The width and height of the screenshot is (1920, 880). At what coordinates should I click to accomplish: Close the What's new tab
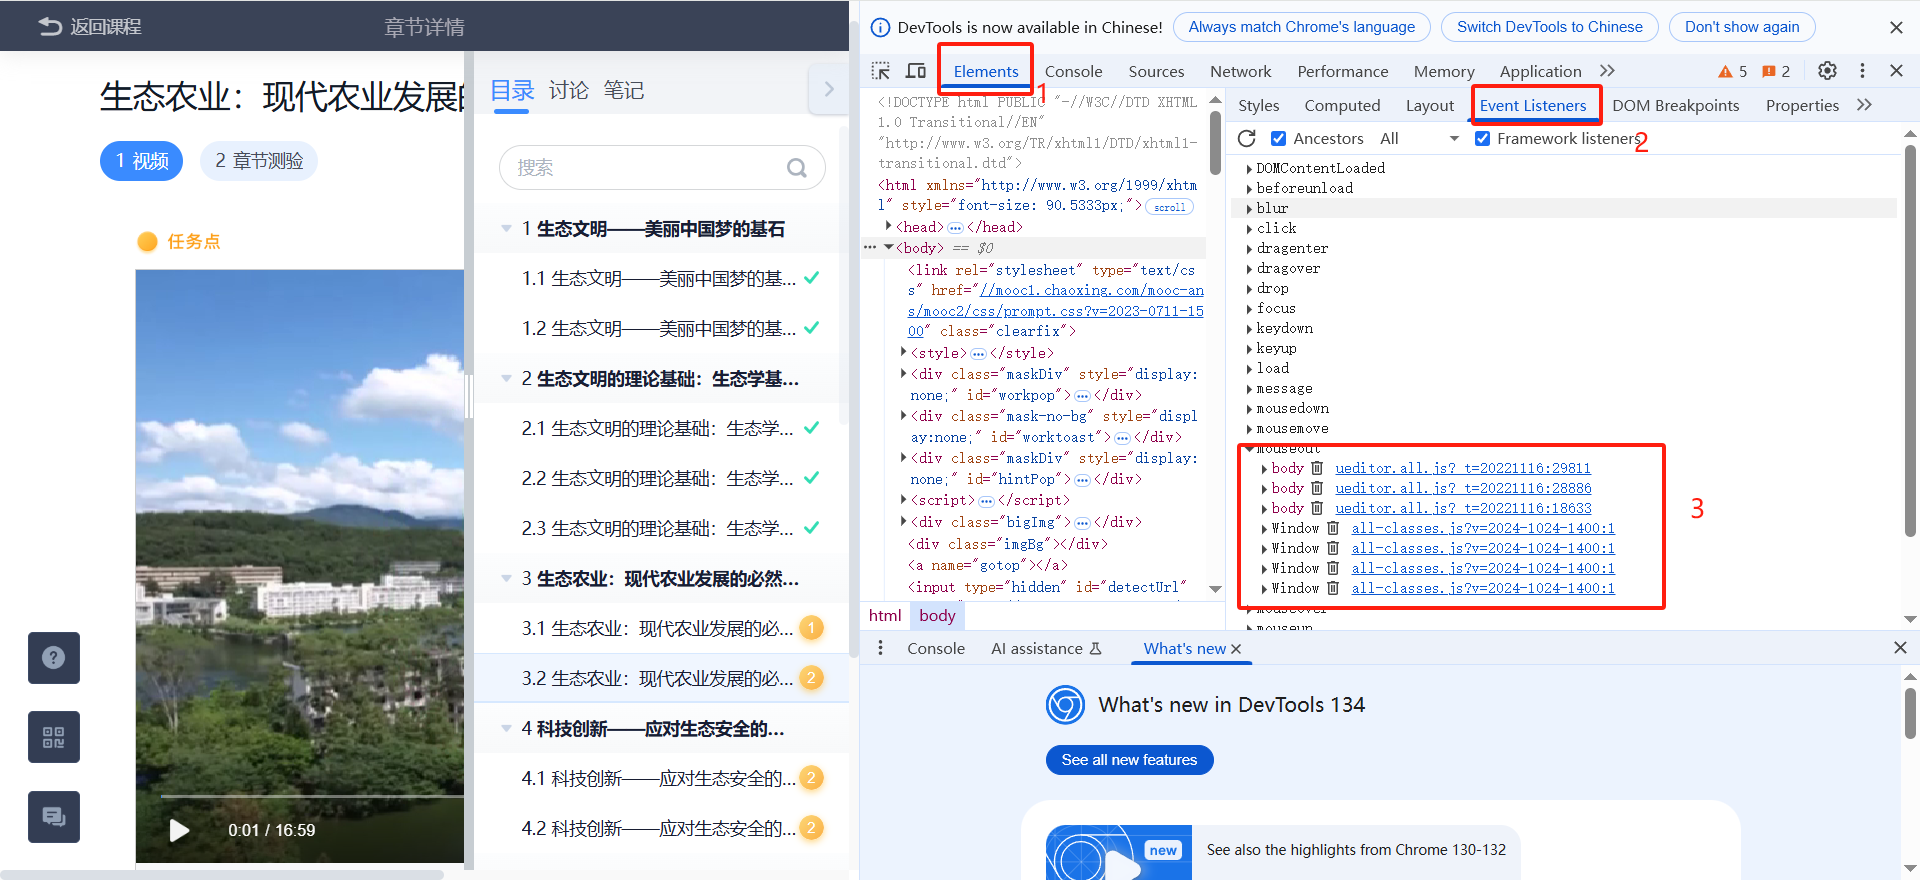click(1236, 649)
